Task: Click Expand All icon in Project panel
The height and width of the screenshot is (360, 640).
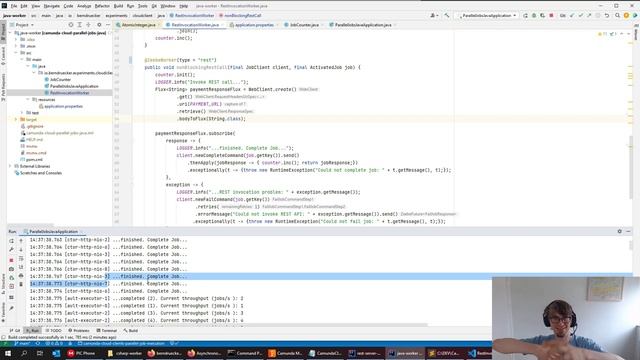Action: click(80, 25)
